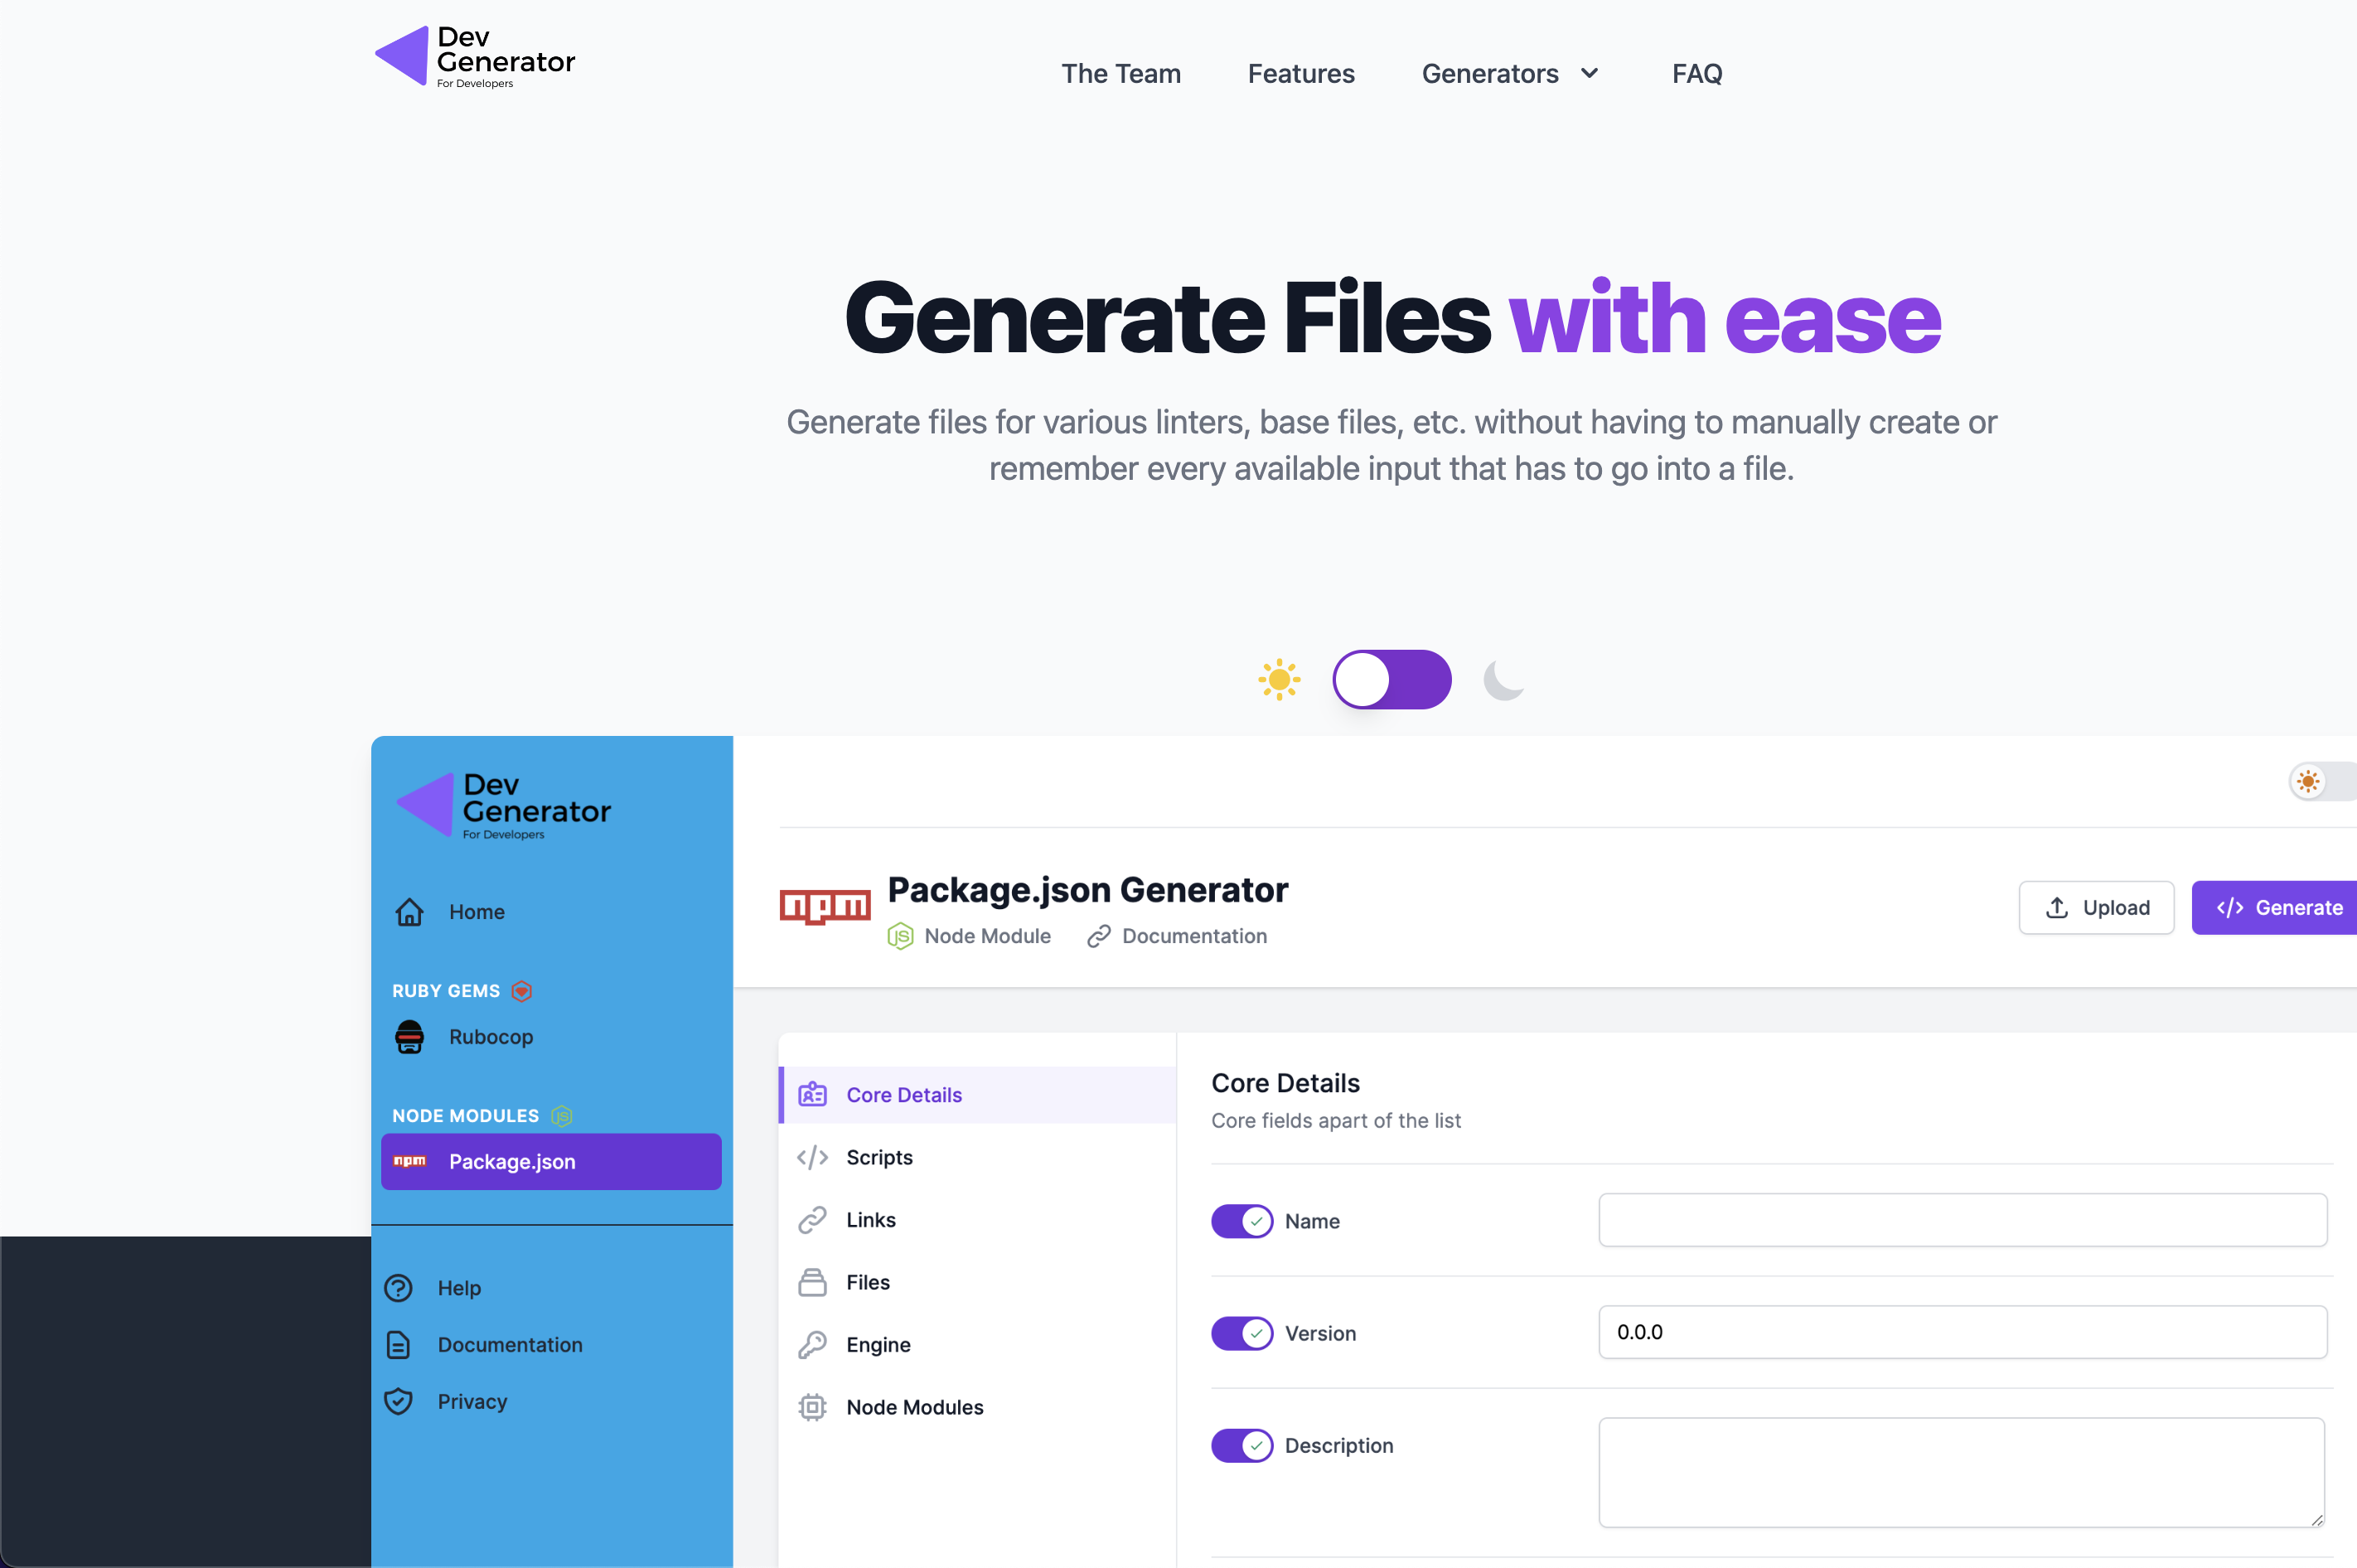Click the Links chain icon
2357x1568 pixels.
click(x=812, y=1220)
